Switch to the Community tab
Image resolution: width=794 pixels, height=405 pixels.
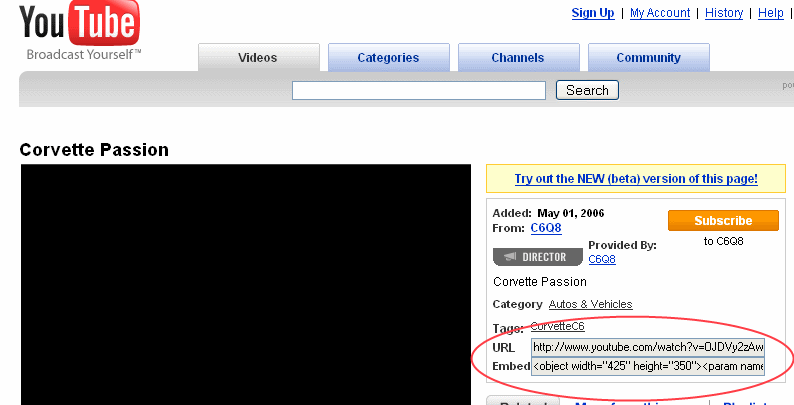[649, 57]
